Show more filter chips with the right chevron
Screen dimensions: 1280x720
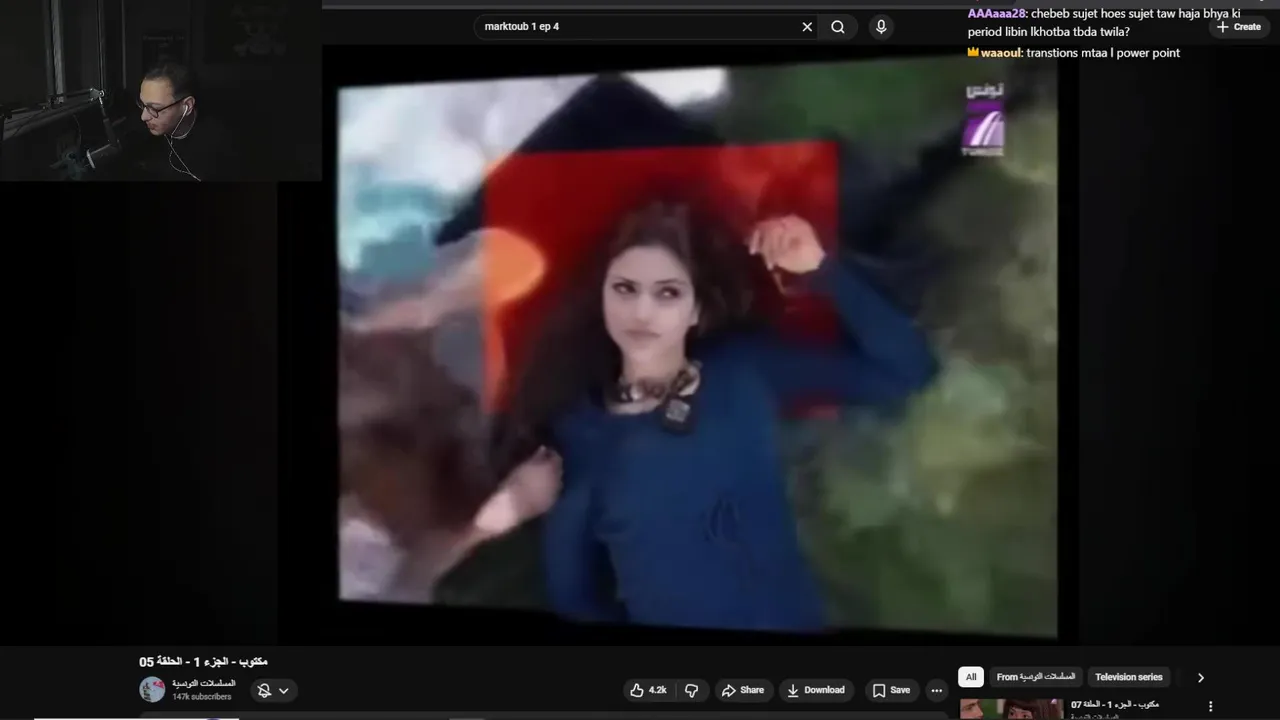[x=1200, y=677]
